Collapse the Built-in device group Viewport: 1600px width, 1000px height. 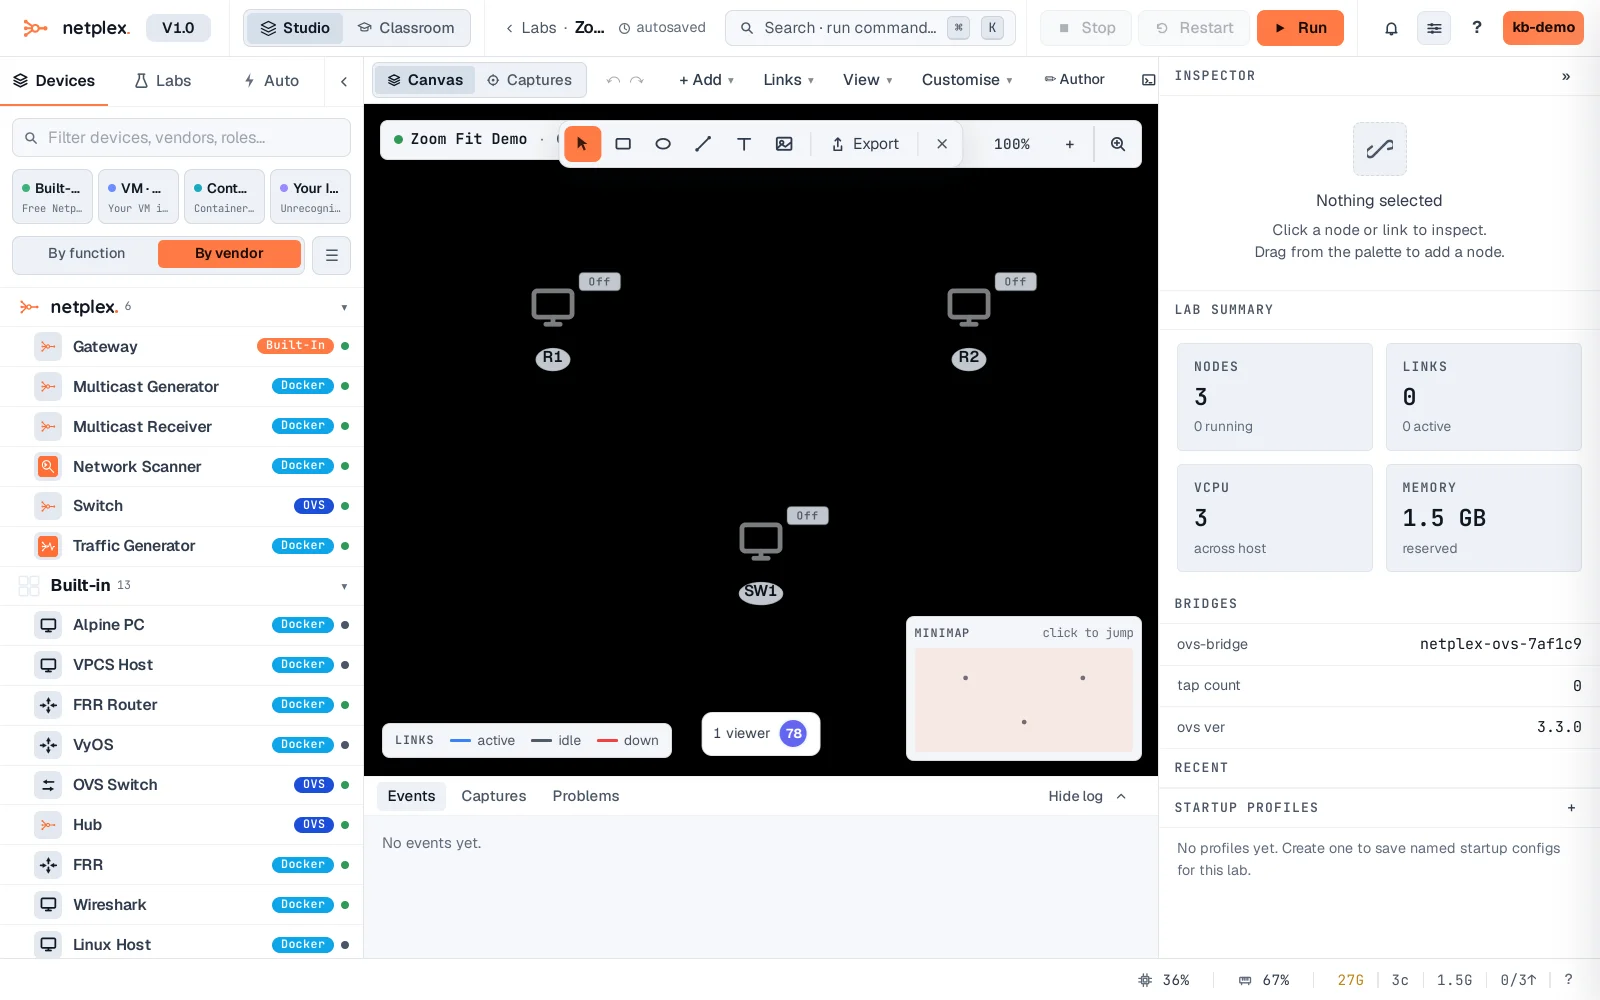click(x=344, y=586)
